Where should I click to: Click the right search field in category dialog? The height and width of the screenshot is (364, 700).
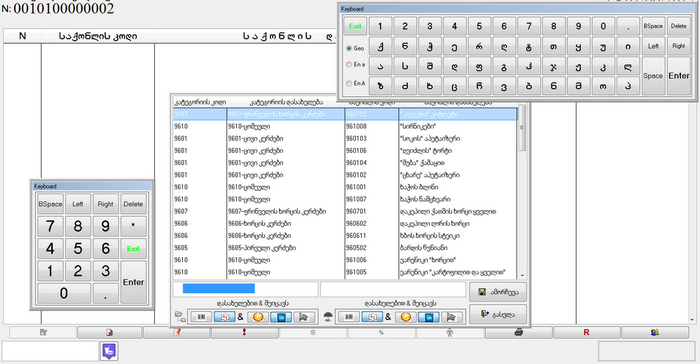tap(393, 289)
